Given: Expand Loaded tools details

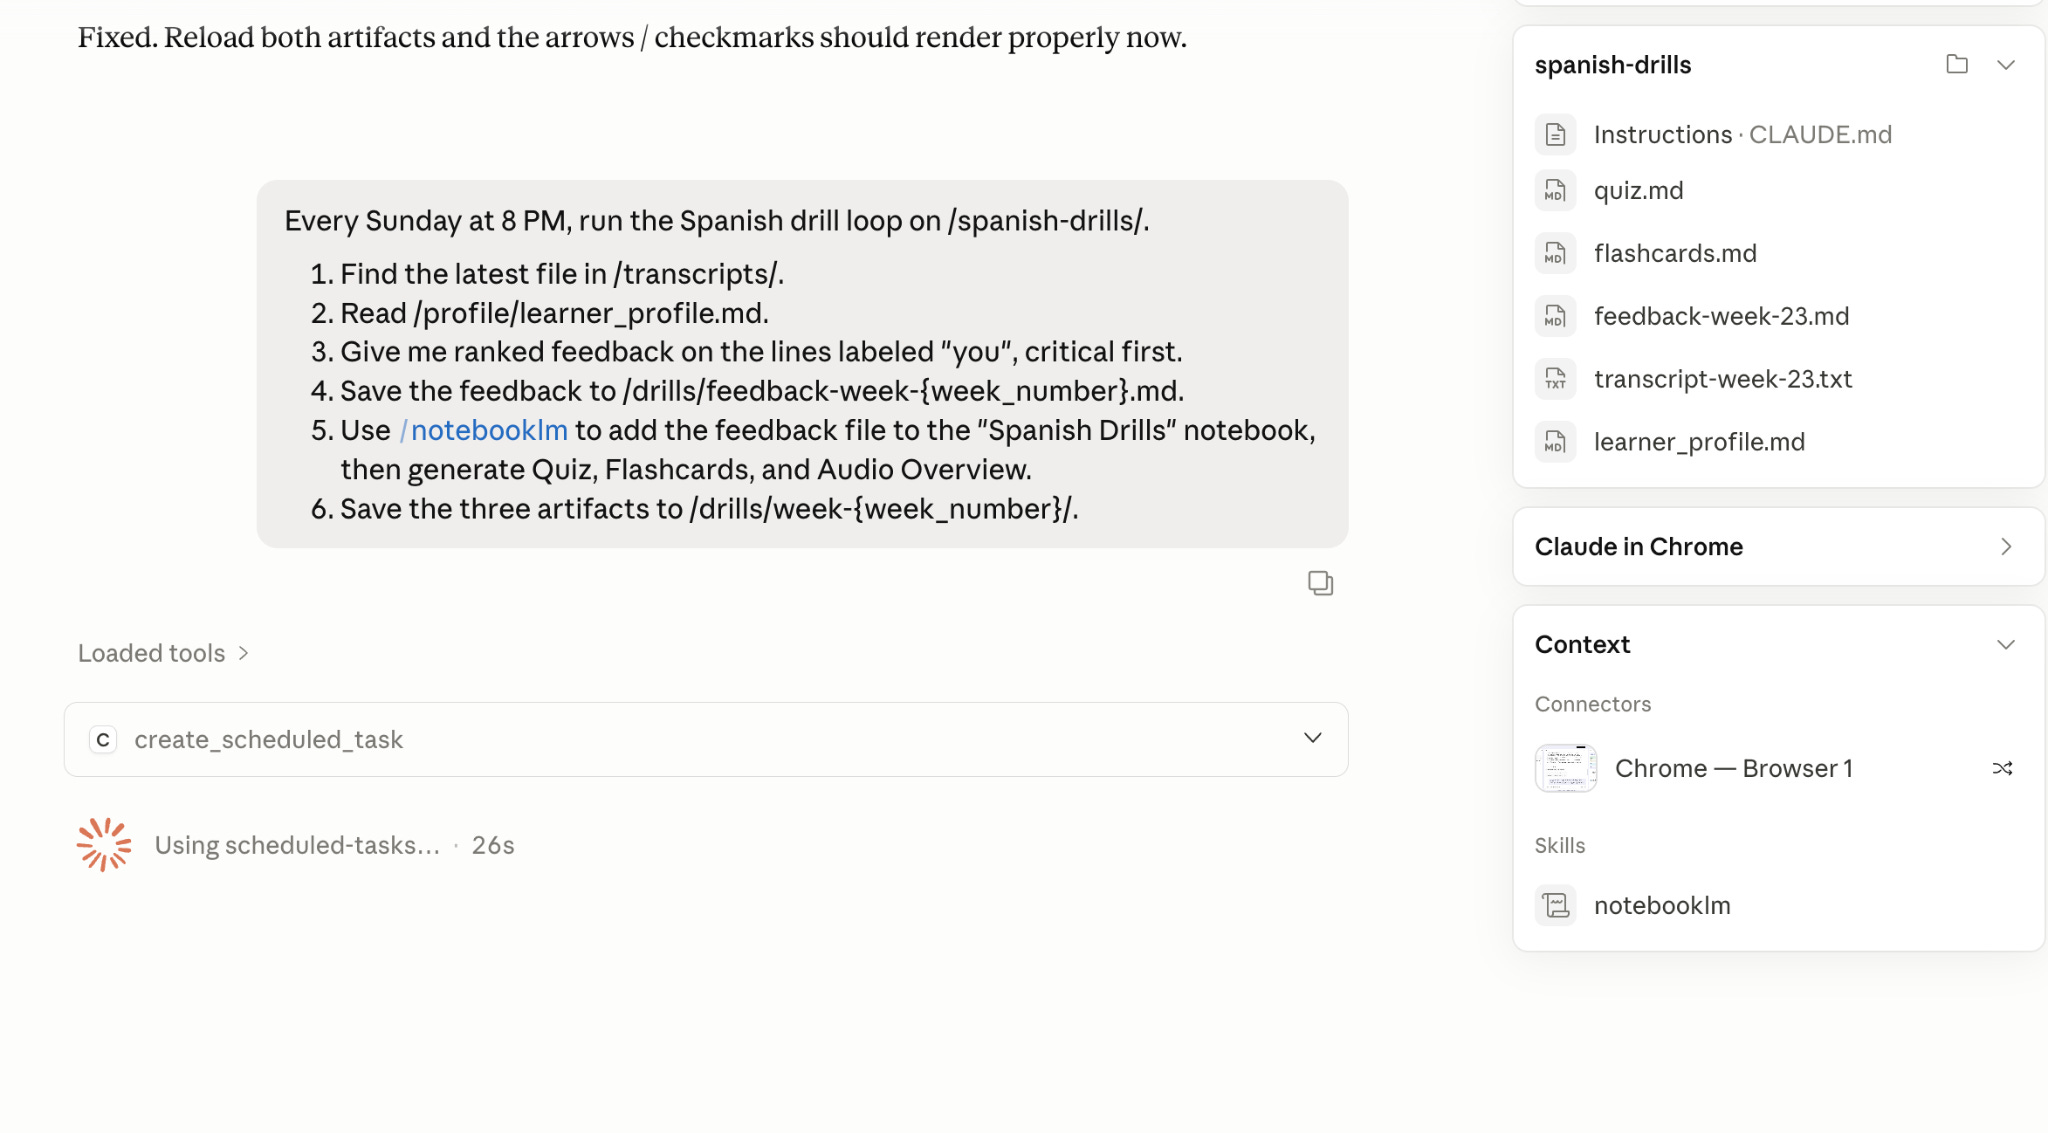Looking at the screenshot, I should (x=164, y=653).
